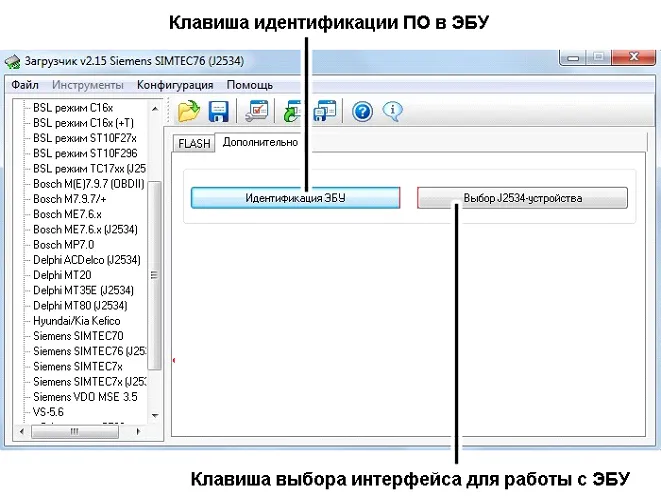Select BSL режим TC17xx (J25 entry
Image resolution: width=661 pixels, height=498 pixels.
89,168
